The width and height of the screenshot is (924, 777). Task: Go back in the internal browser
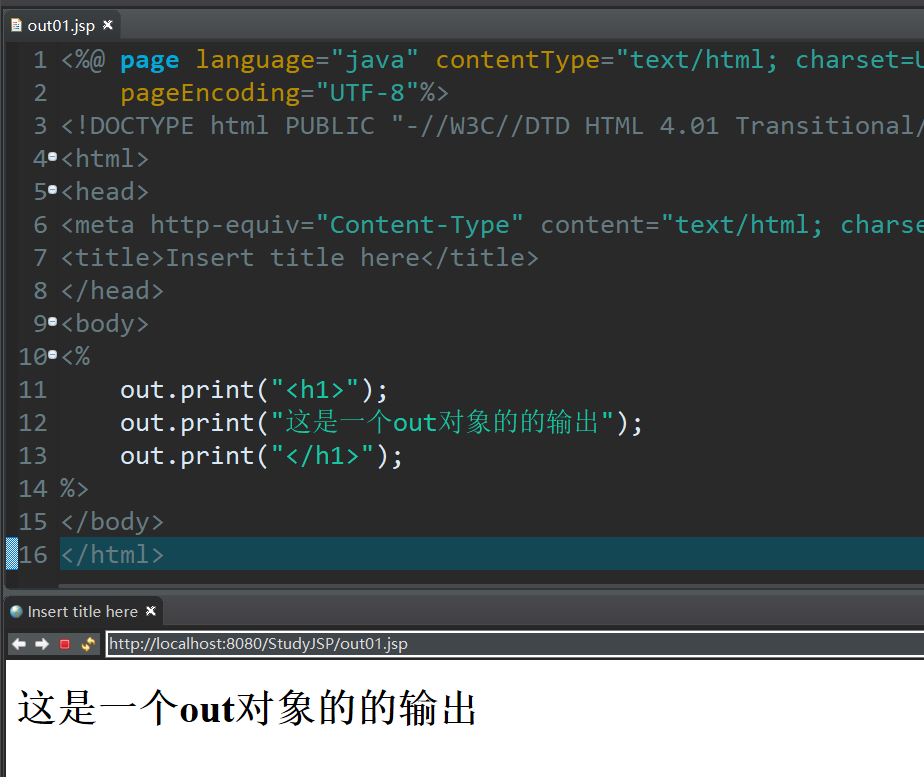(19, 644)
